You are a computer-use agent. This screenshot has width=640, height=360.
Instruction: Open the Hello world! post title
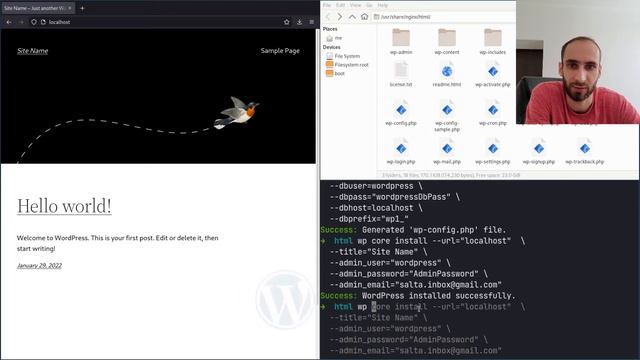tap(64, 206)
